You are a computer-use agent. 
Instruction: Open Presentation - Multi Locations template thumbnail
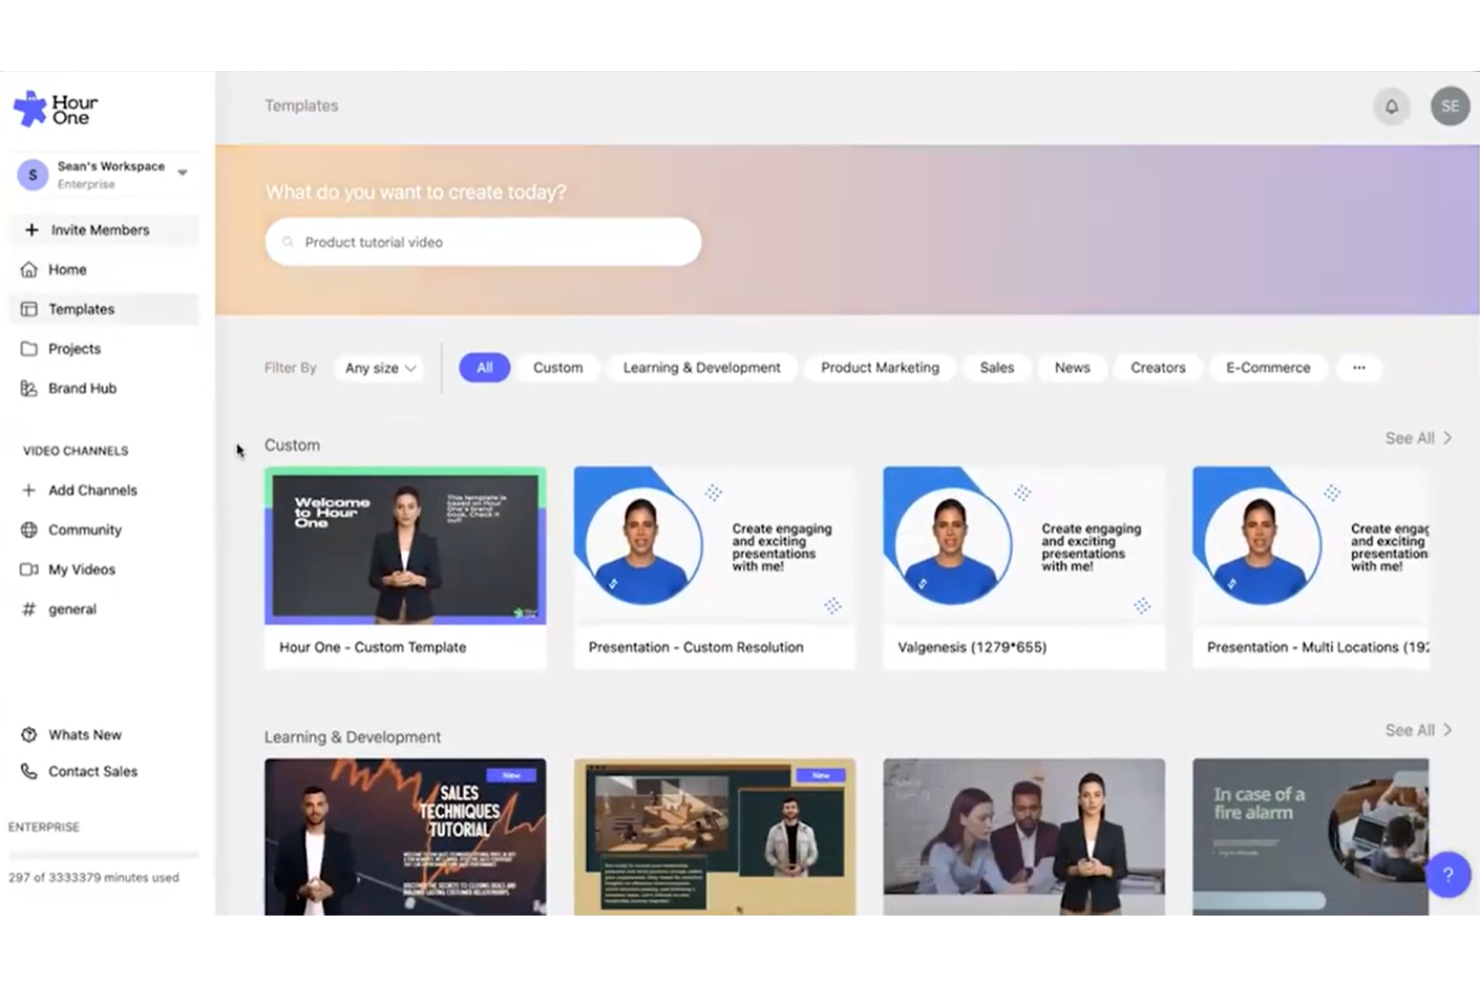tap(1310, 546)
